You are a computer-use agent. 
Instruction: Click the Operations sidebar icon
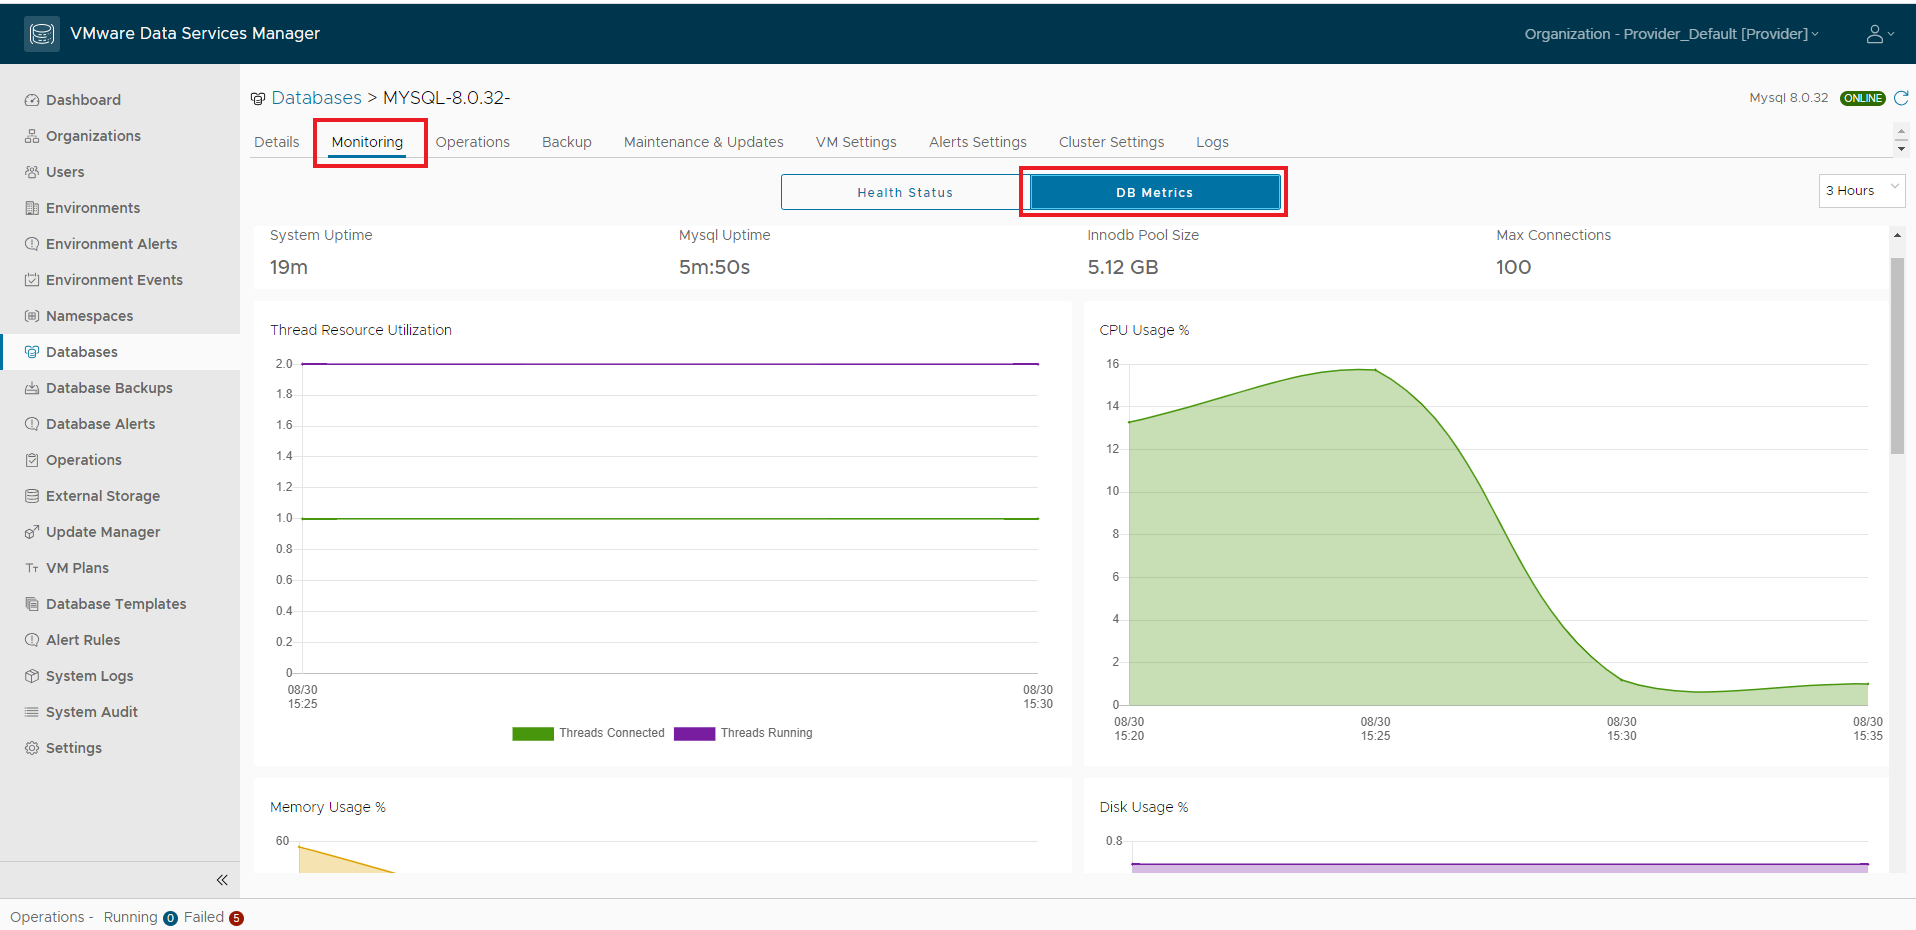pyautogui.click(x=32, y=460)
